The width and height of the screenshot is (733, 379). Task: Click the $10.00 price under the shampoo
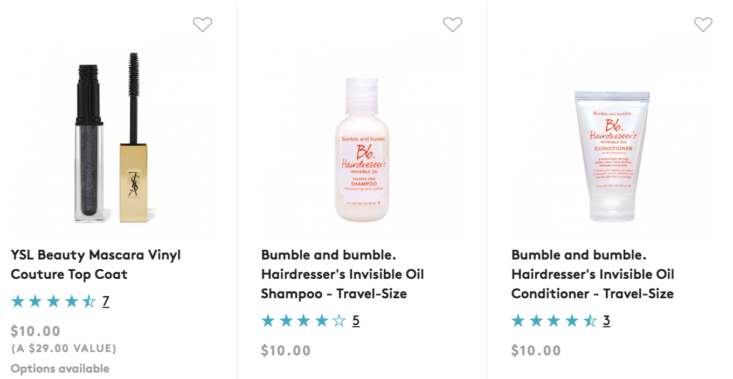tap(286, 351)
